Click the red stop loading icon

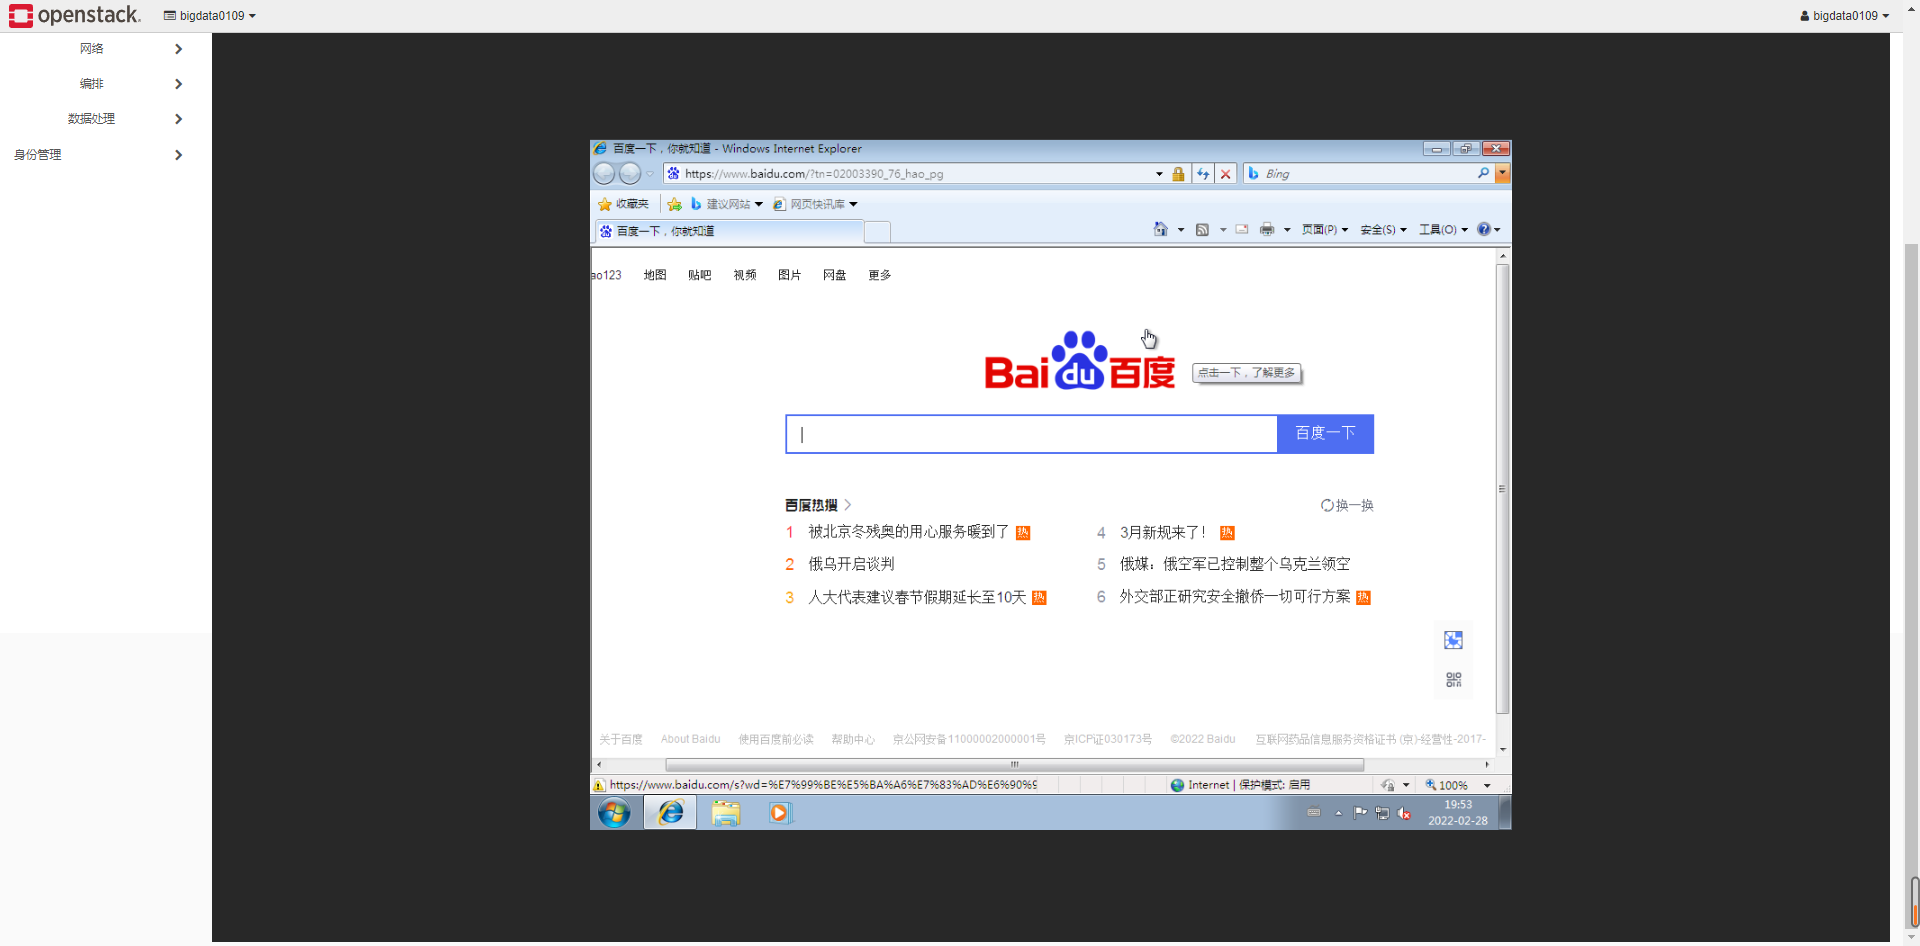tap(1226, 174)
